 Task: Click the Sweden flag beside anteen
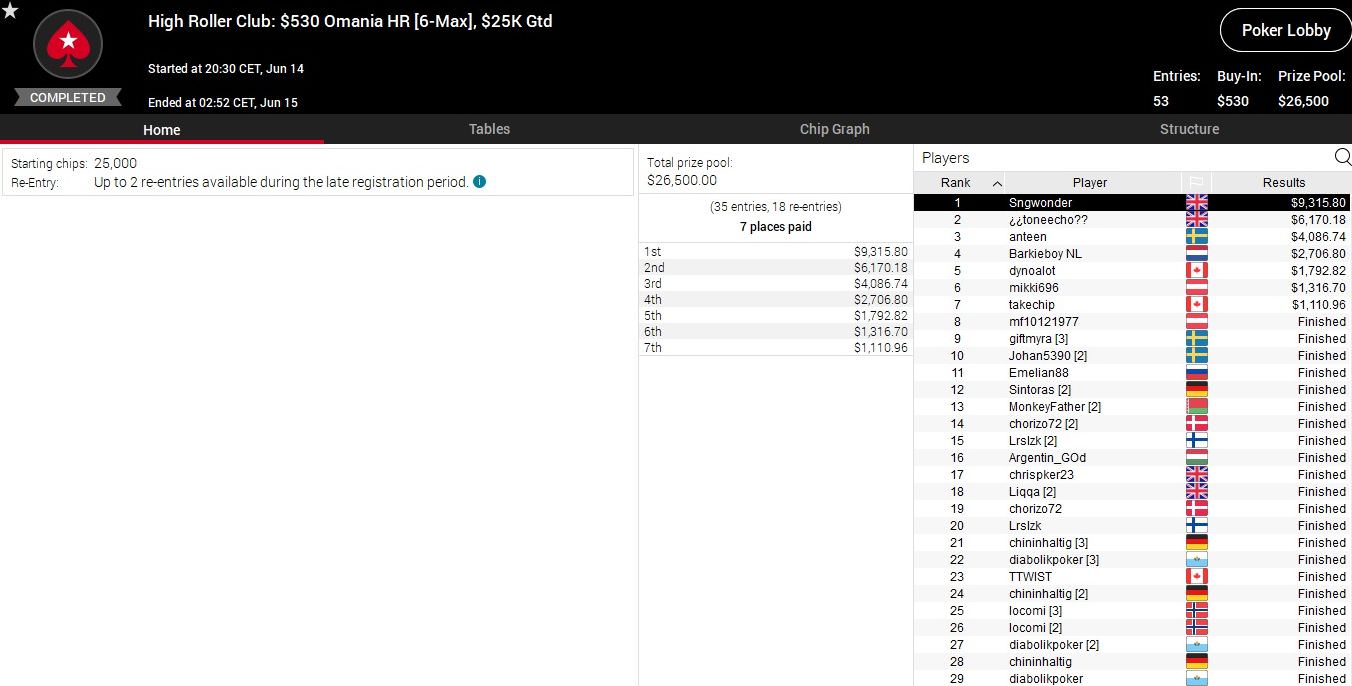(x=1196, y=237)
